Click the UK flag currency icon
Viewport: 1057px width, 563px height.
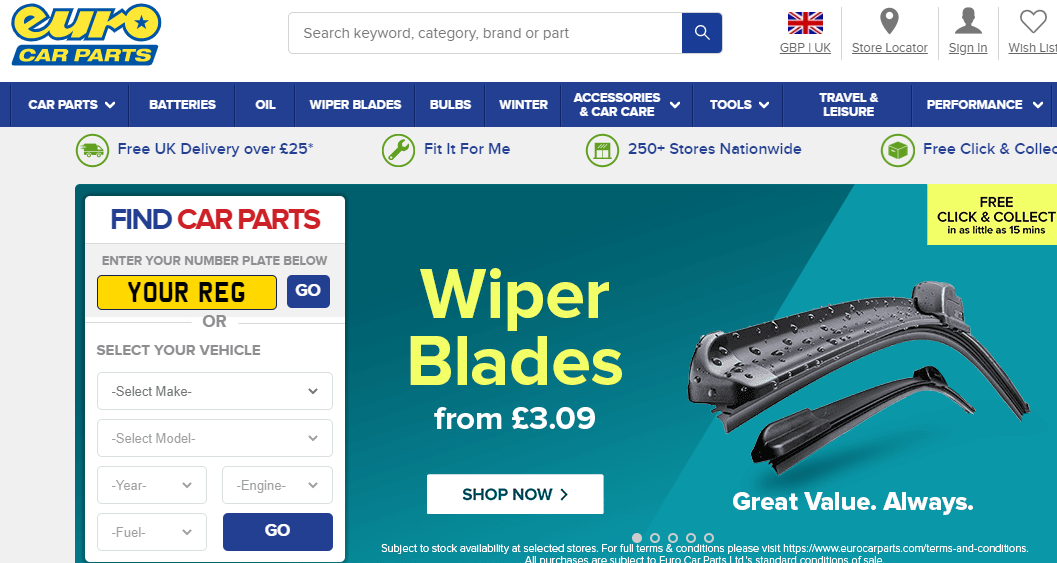[805, 23]
